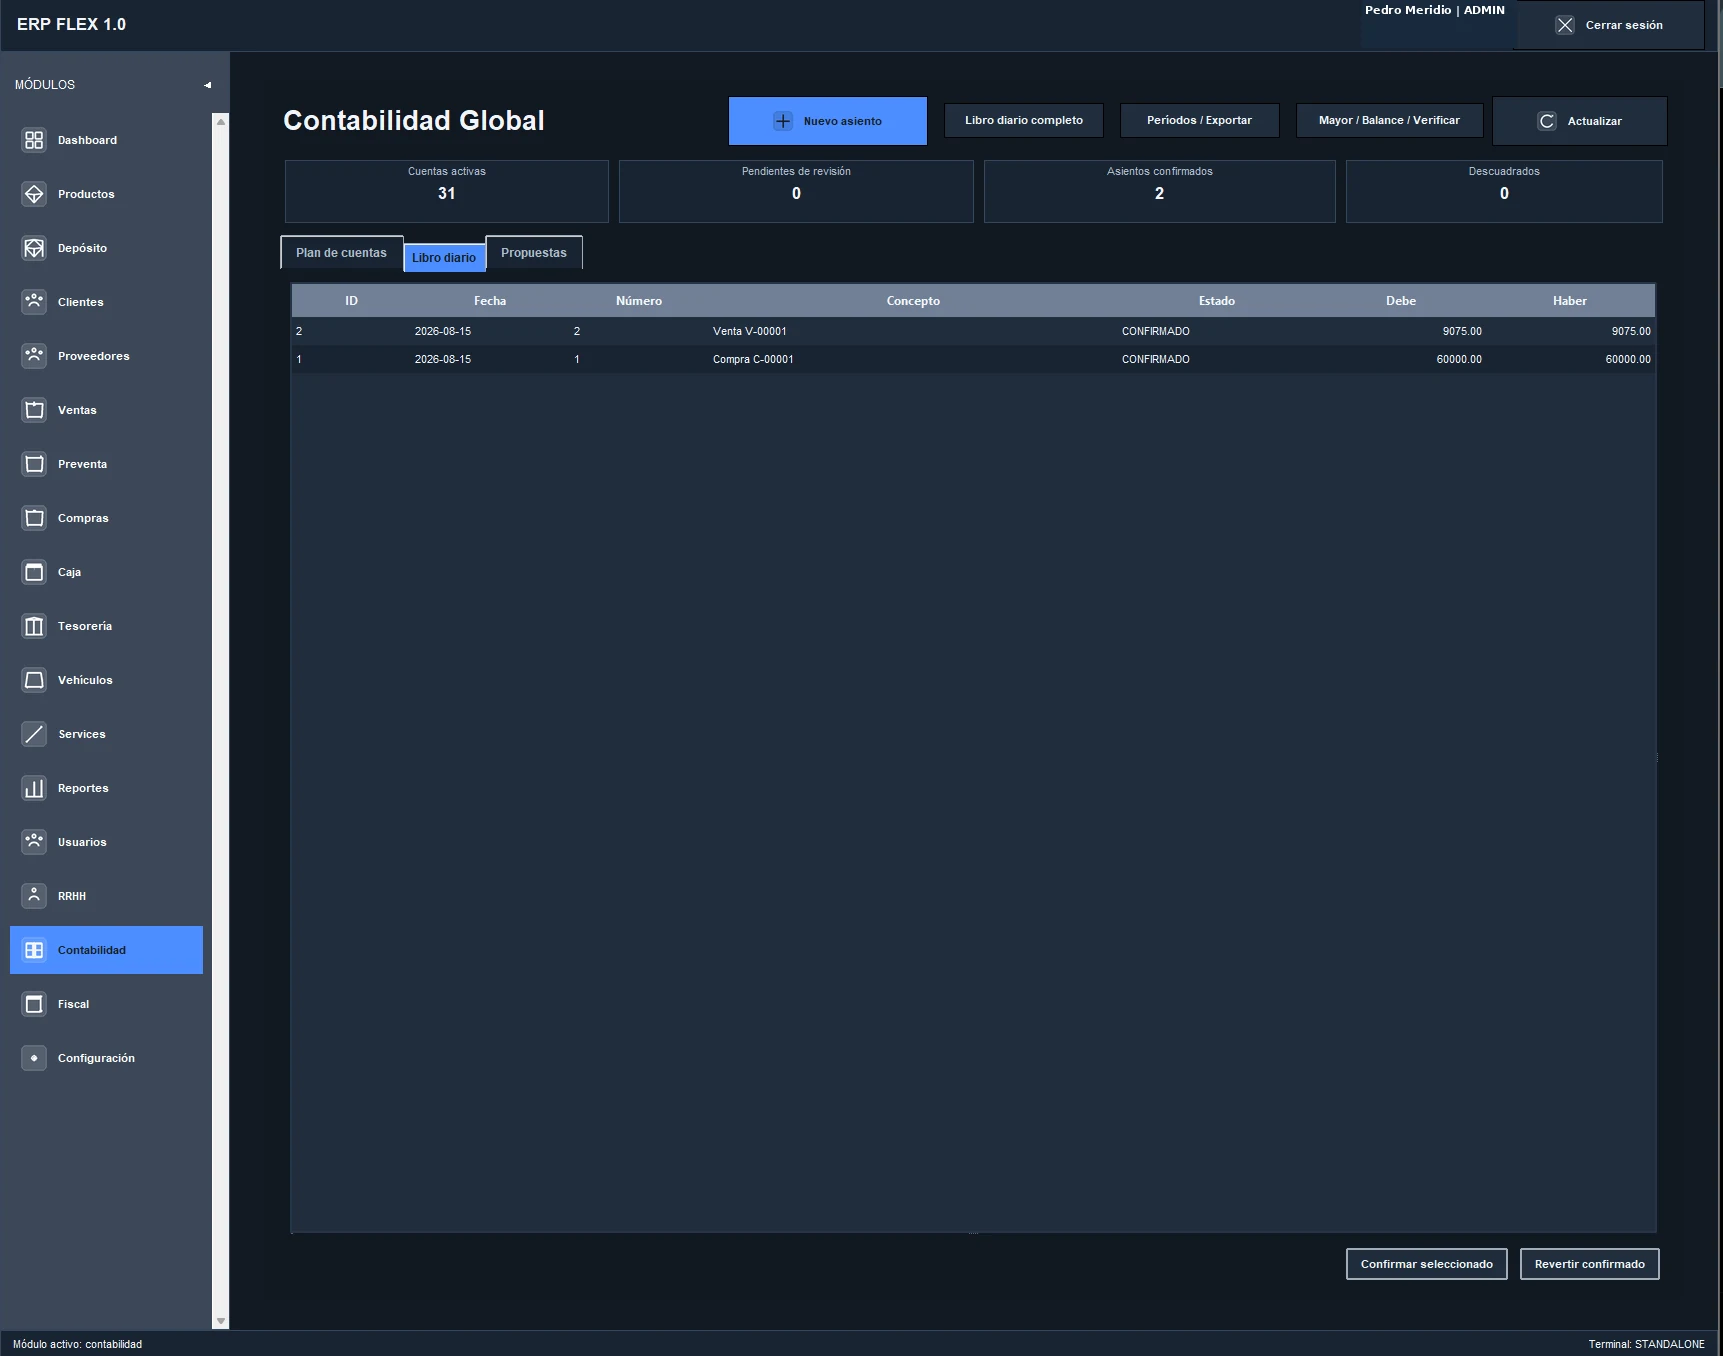Click the Actualizar refresh button
Viewport: 1723px width, 1356px height.
[x=1580, y=121]
